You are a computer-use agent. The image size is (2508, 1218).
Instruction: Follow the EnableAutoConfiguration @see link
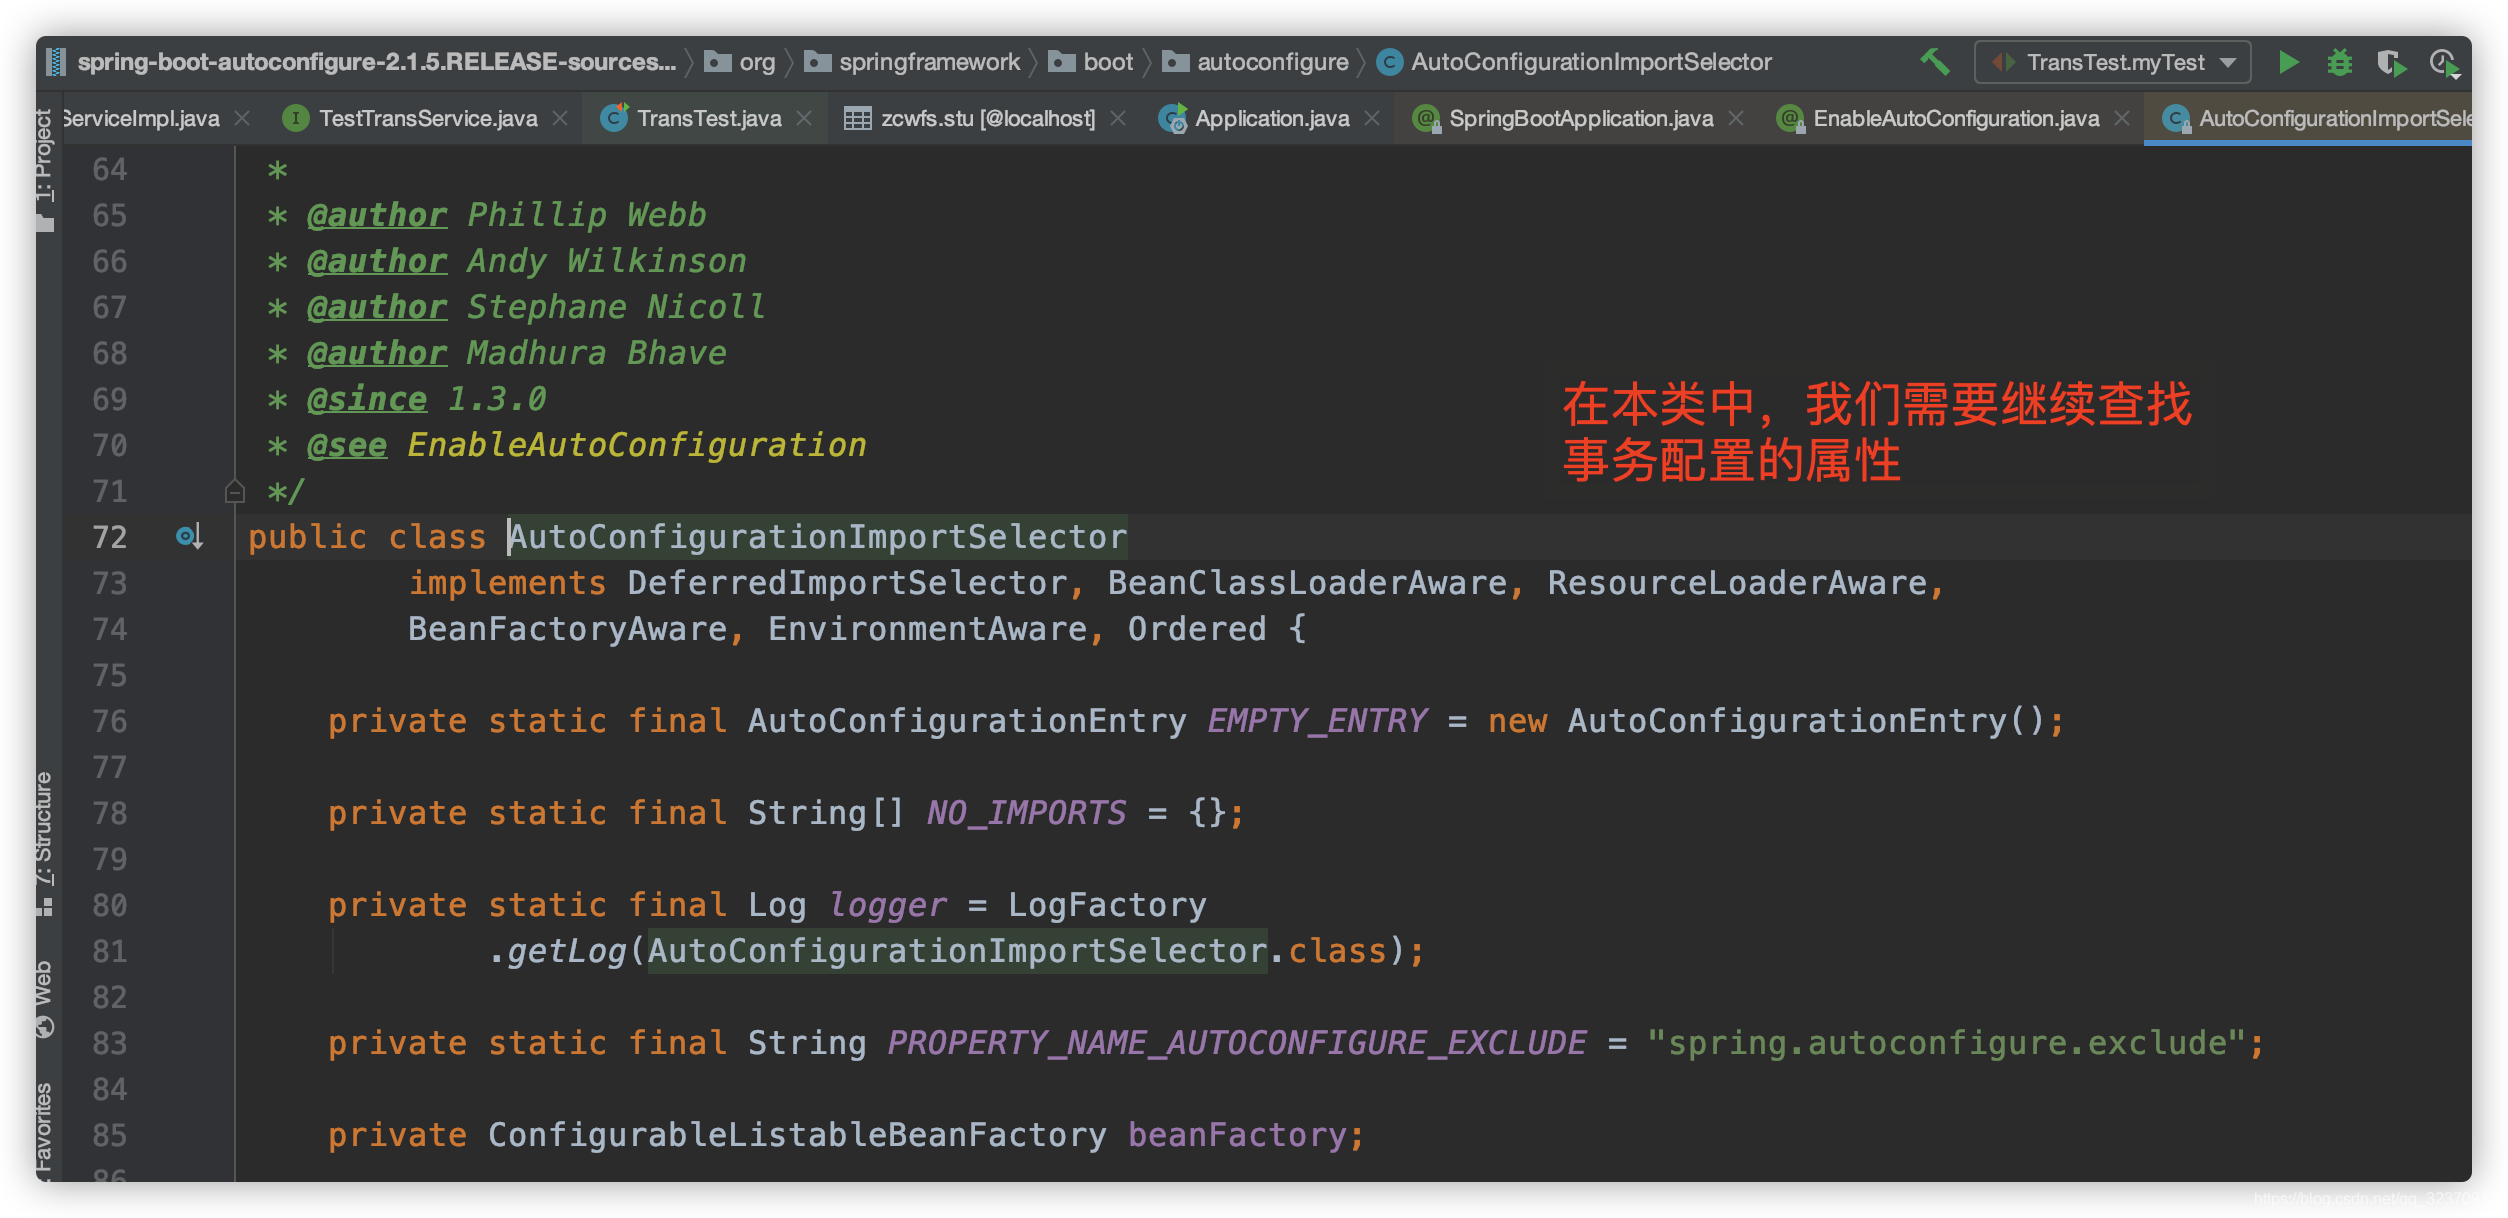(636, 445)
